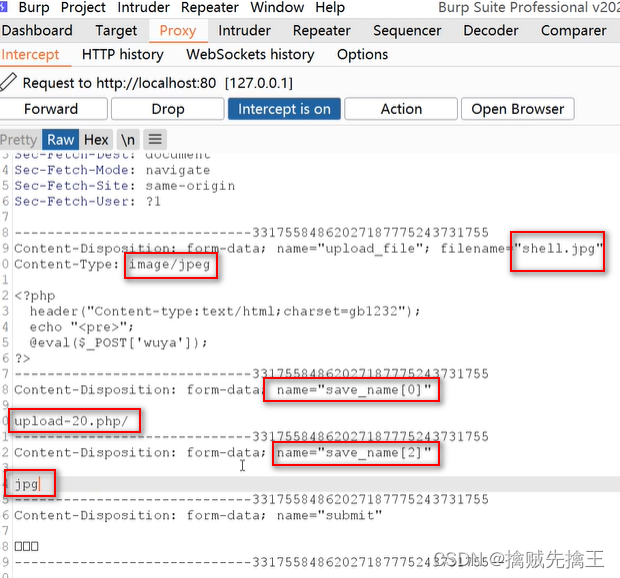Open the Help menu
Screen dimensions: 620x578
(330, 7)
